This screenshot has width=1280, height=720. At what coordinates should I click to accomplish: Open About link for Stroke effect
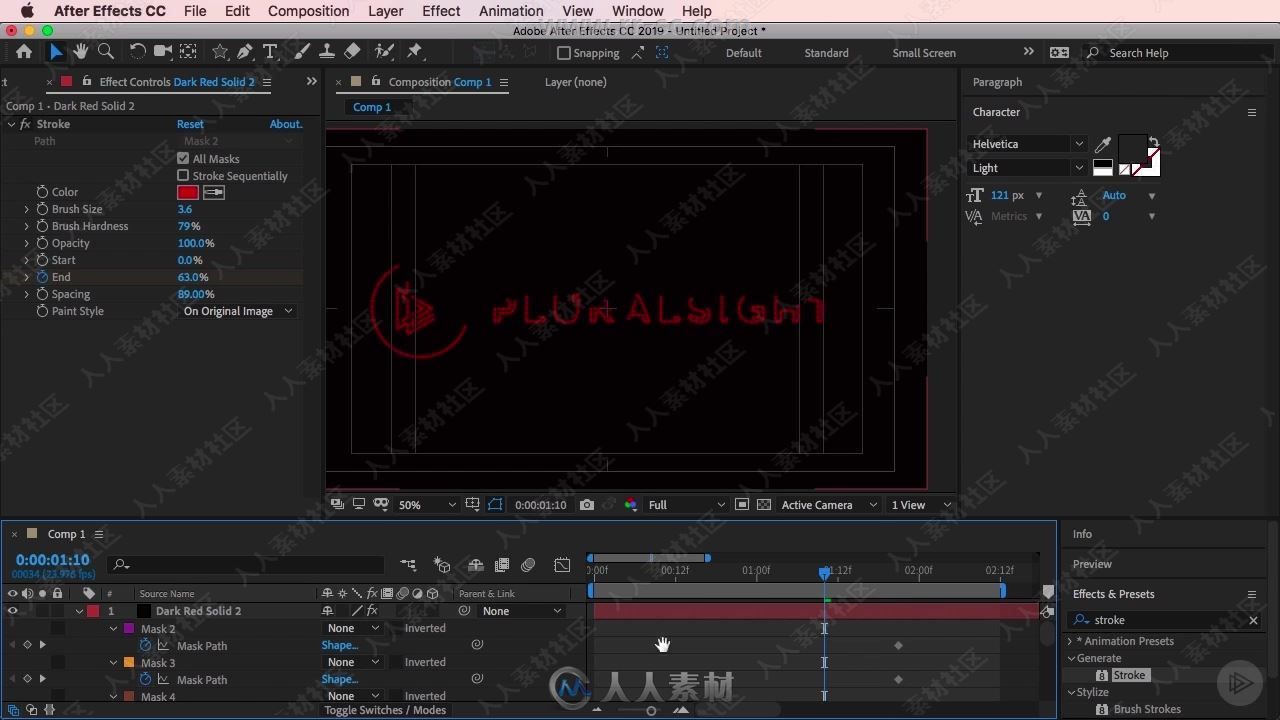286,124
